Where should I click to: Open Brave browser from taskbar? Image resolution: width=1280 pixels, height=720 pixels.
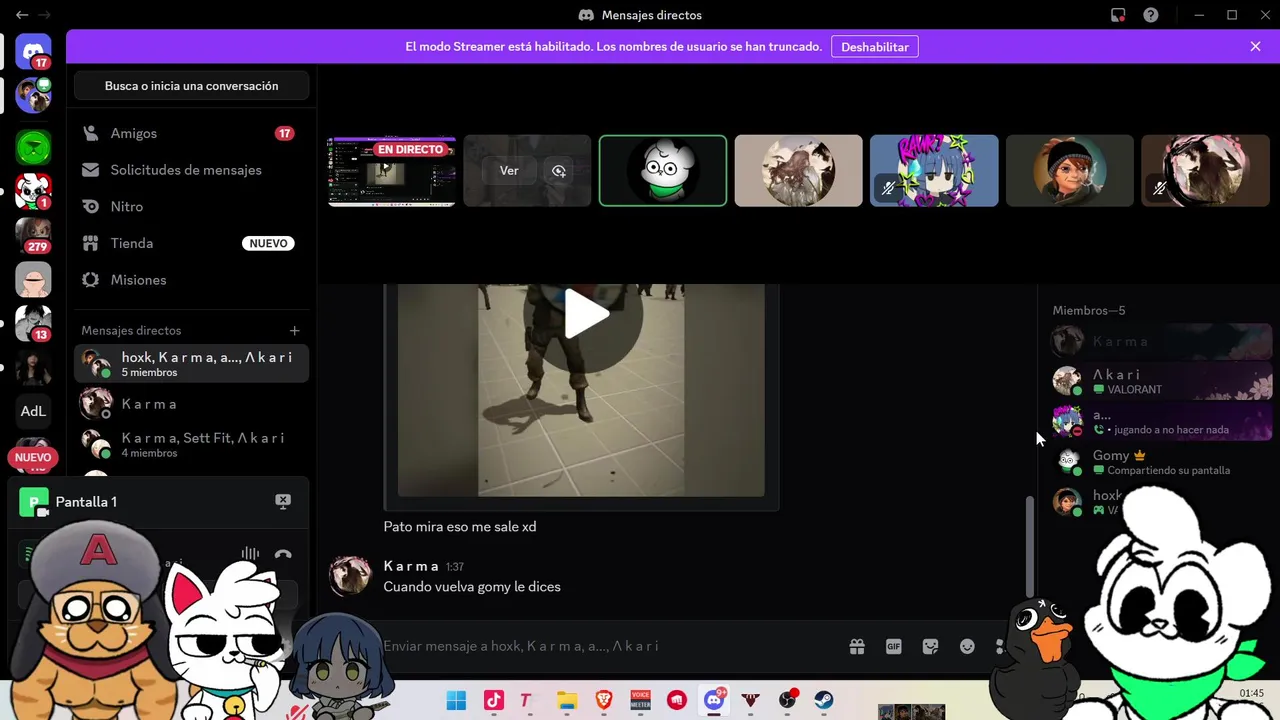point(604,700)
